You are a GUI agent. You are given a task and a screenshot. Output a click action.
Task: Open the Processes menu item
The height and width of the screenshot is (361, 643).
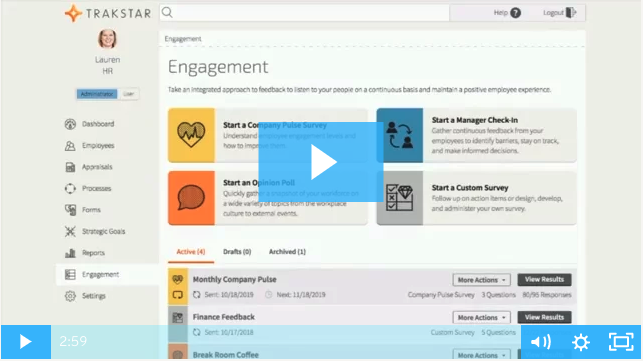(x=96, y=188)
